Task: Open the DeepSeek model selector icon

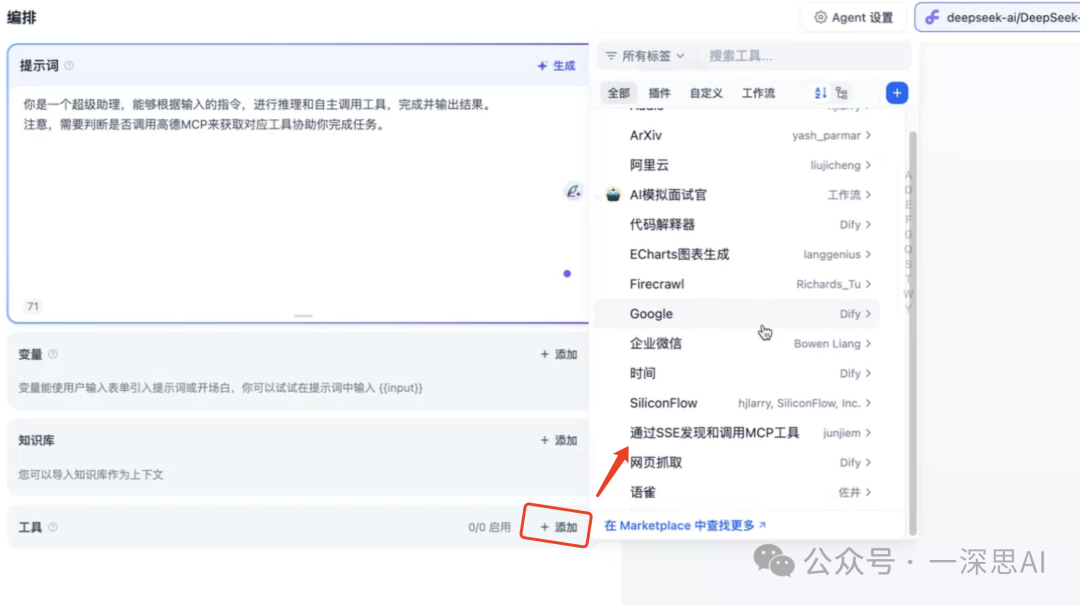Action: [932, 17]
